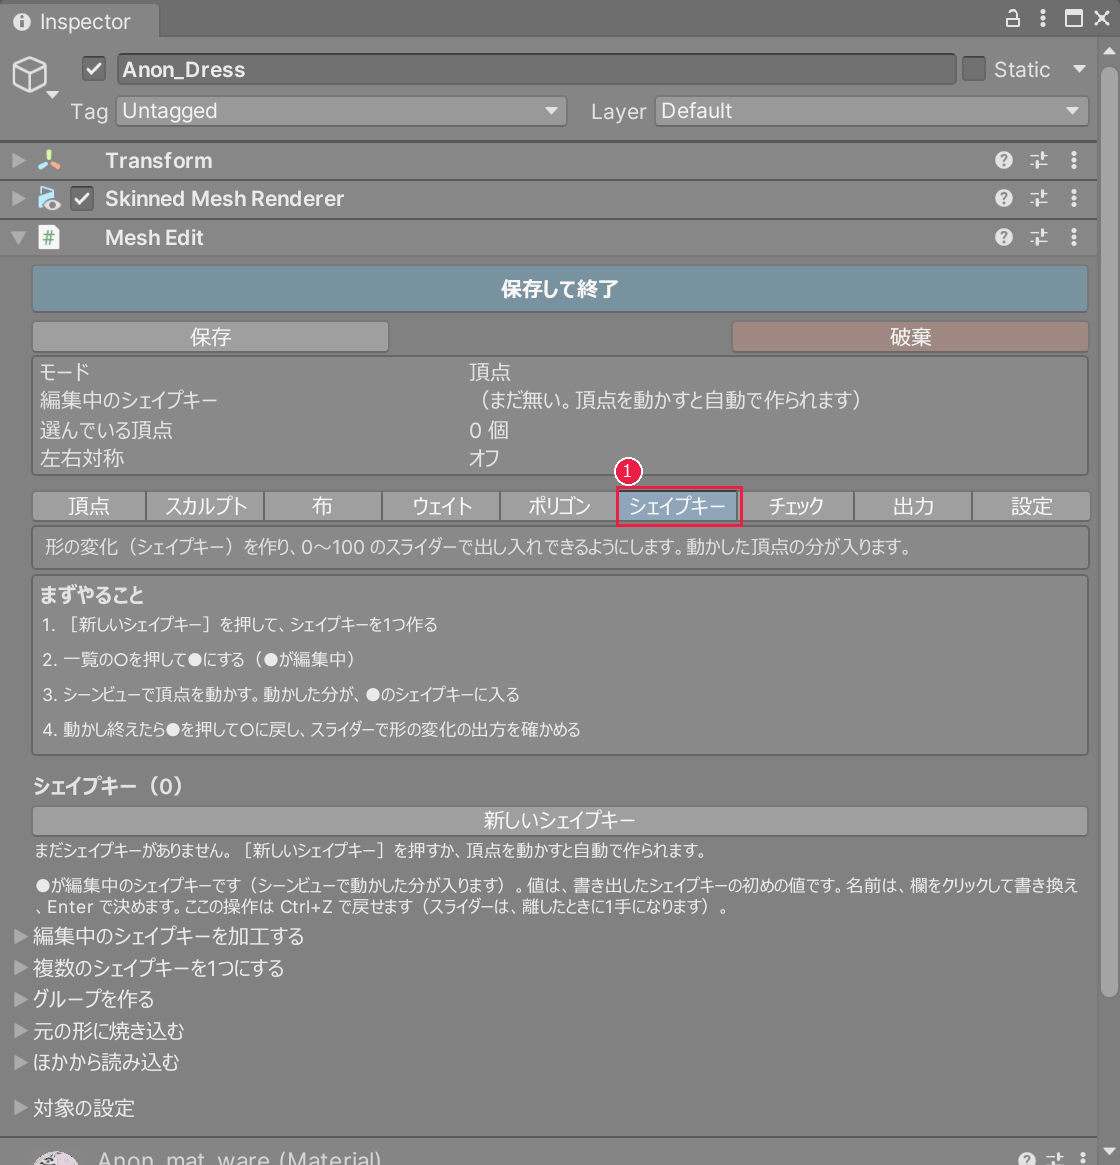Image resolution: width=1120 pixels, height=1165 pixels.
Task: Switch to the 出力 tab
Action: (913, 506)
